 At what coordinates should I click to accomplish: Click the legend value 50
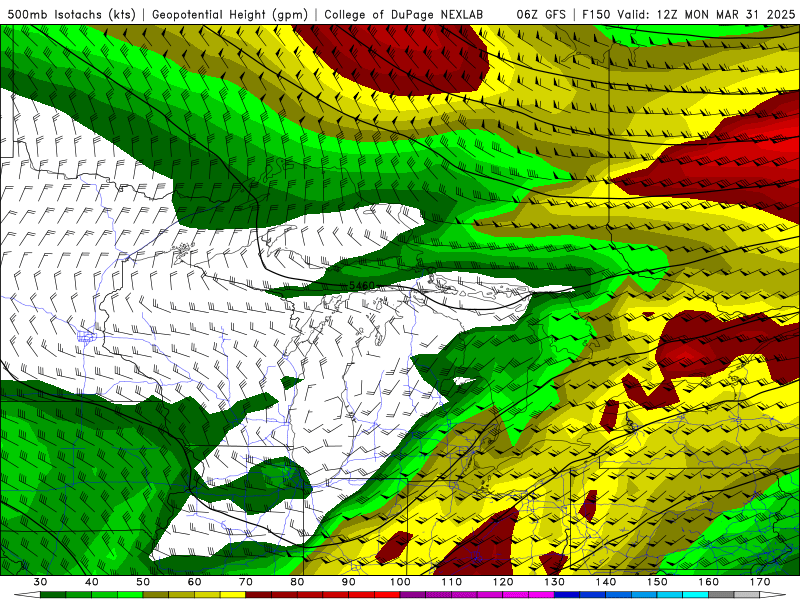143,582
